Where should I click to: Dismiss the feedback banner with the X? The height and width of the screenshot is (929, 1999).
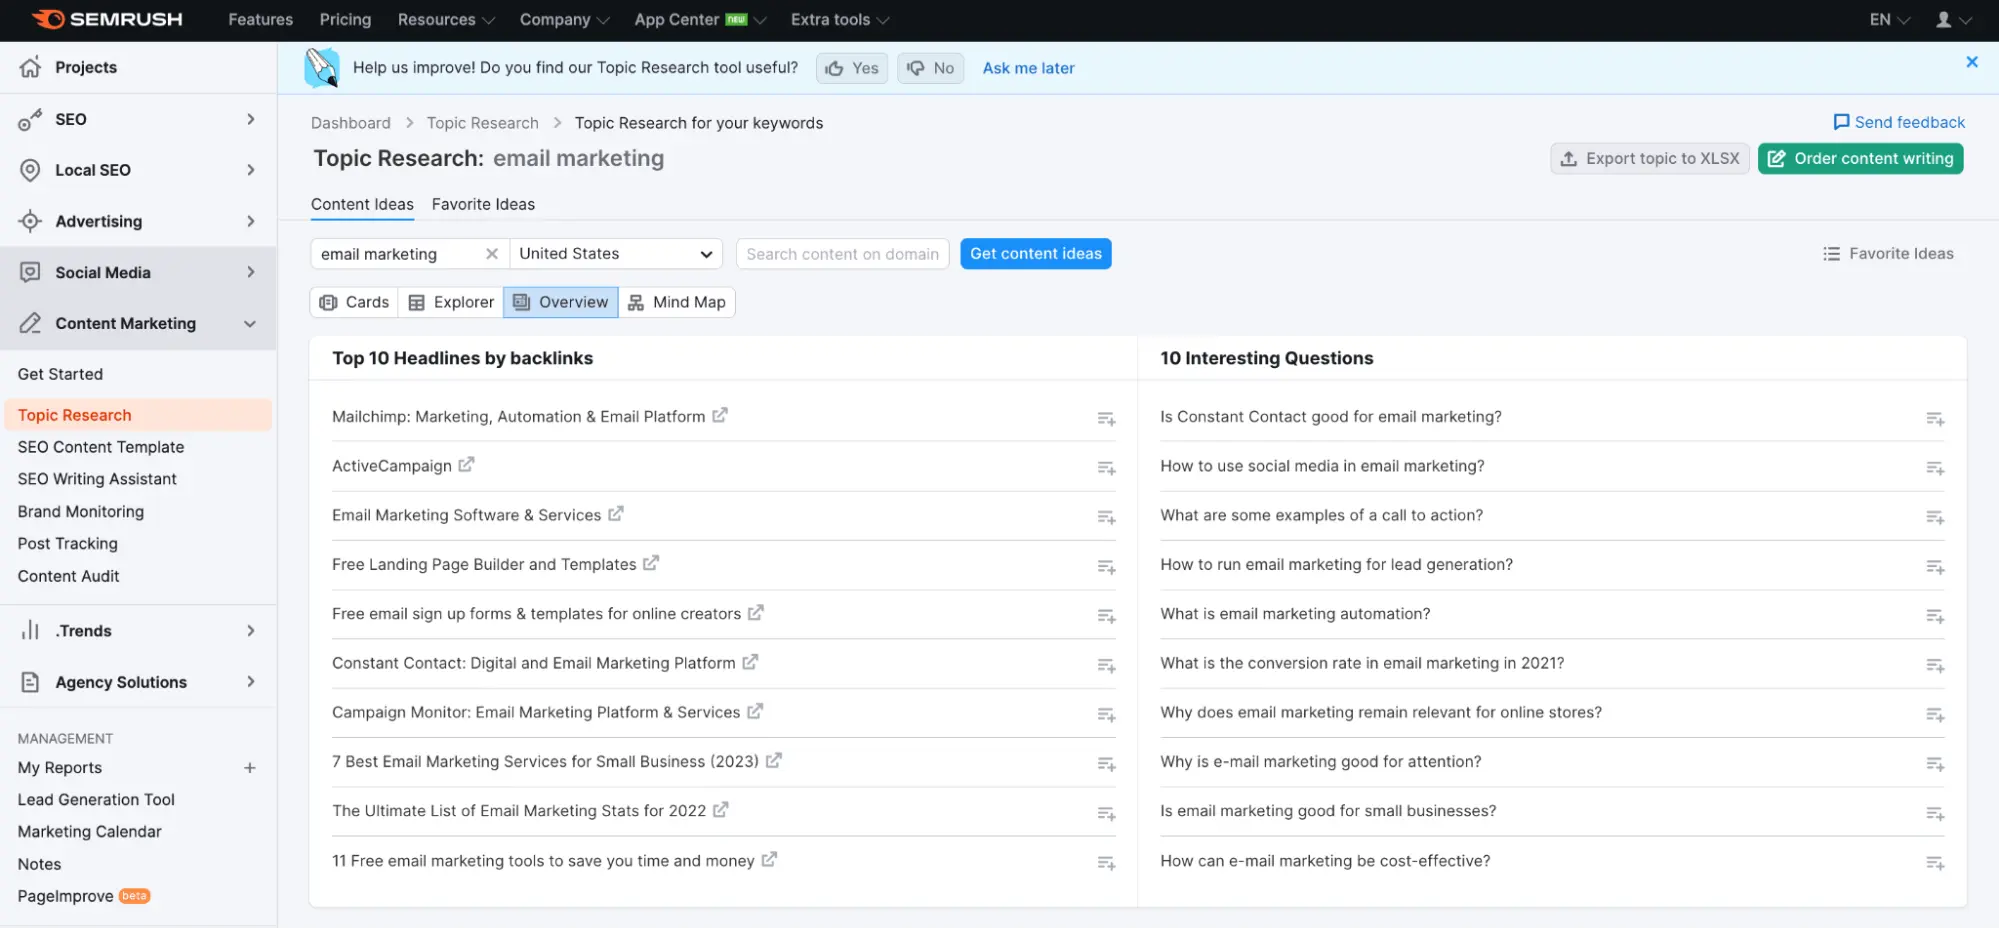click(1972, 62)
